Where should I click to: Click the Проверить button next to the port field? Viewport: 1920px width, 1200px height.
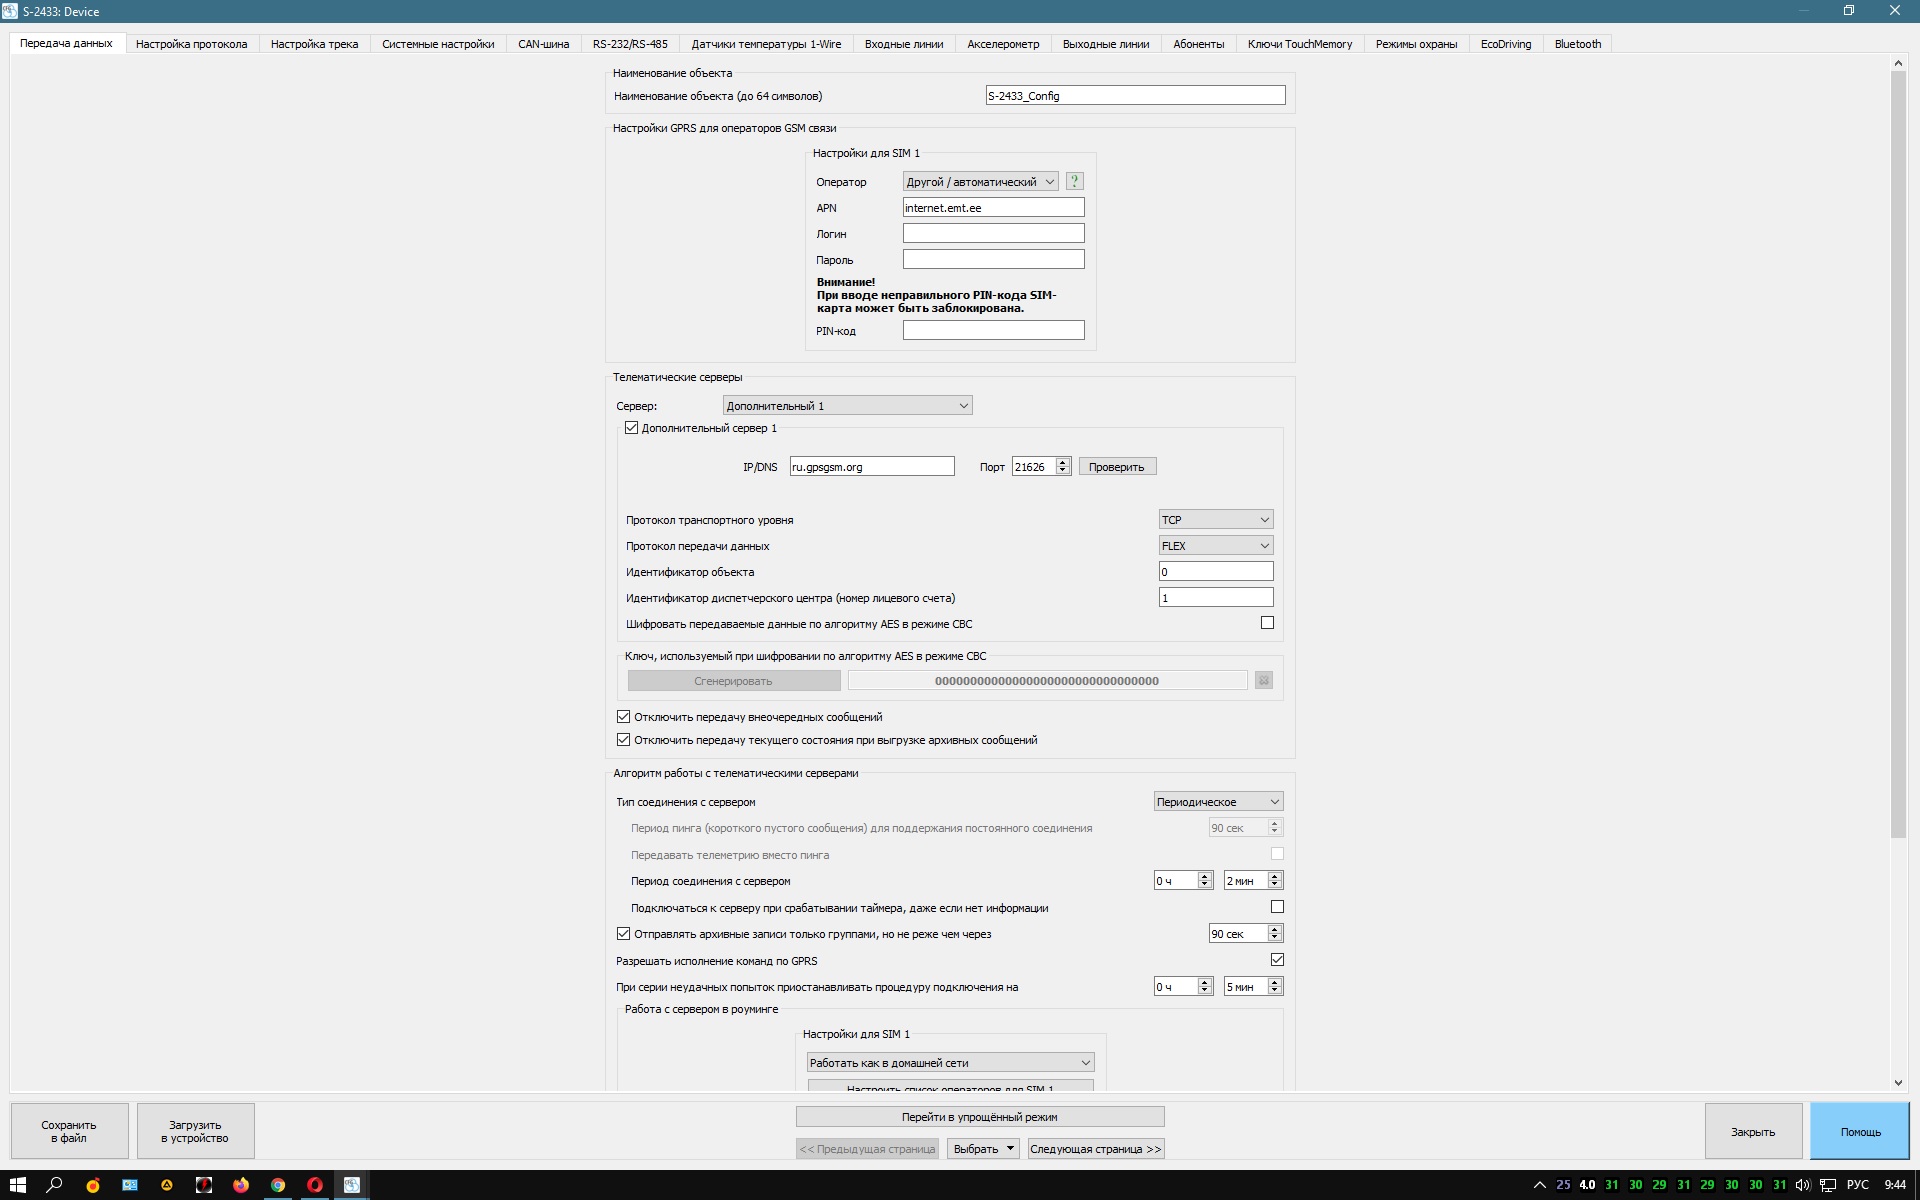pyautogui.click(x=1116, y=467)
